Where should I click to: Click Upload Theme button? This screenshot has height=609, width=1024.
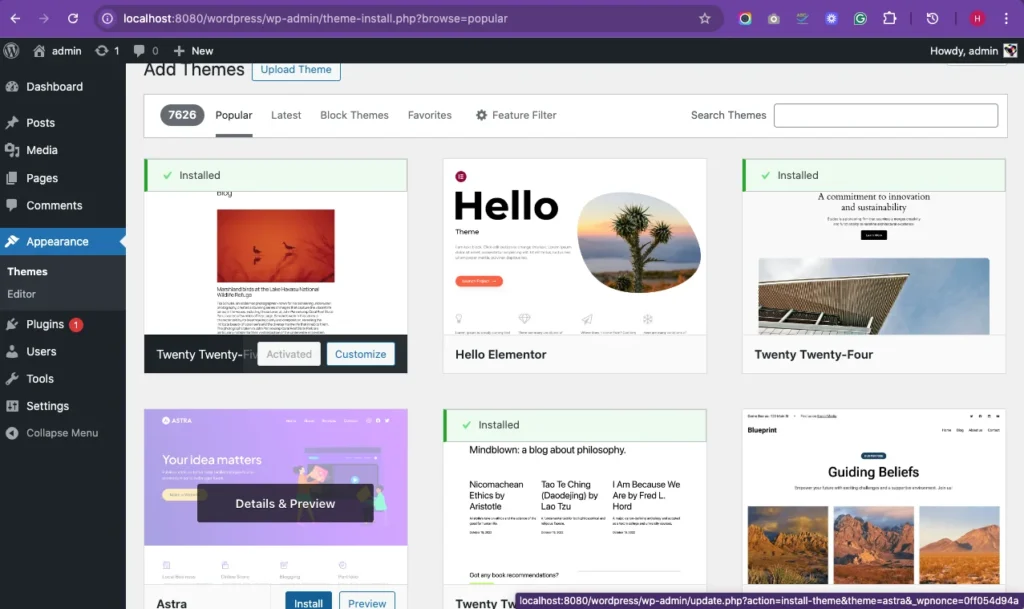296,69
